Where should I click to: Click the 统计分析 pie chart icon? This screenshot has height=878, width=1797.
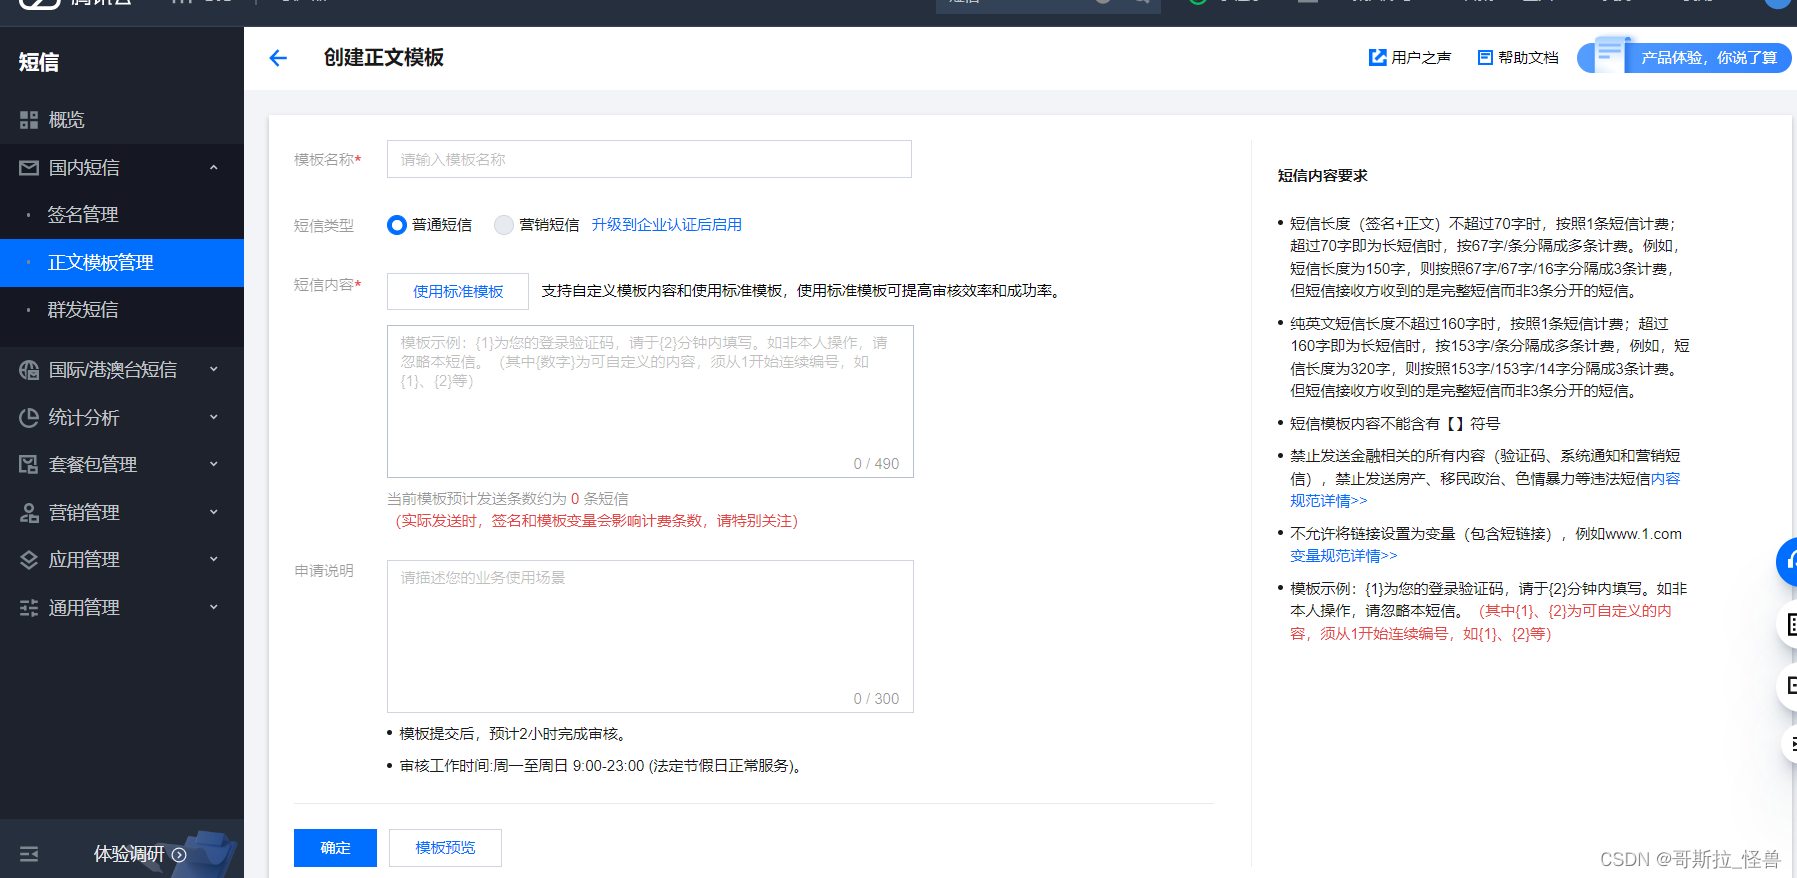(29, 418)
